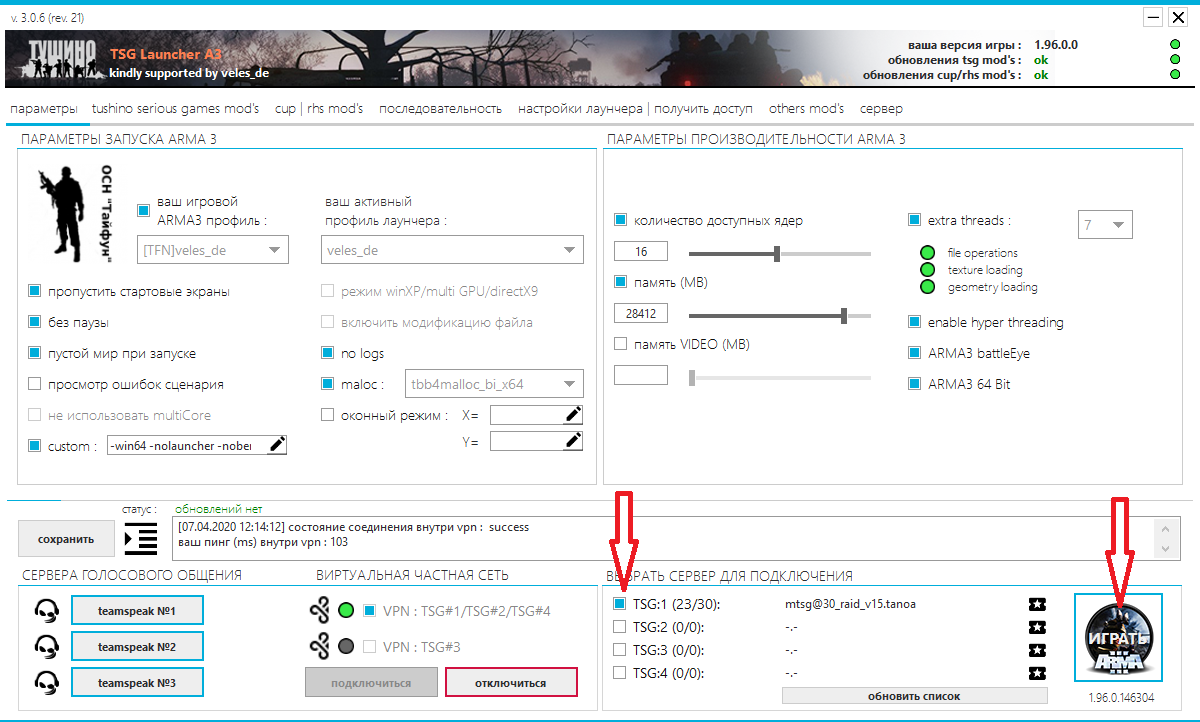The image size is (1200, 722).
Task: Click the mission name mtsg@30_raid_v15.tanoa
Action: pyautogui.click(x=851, y=604)
